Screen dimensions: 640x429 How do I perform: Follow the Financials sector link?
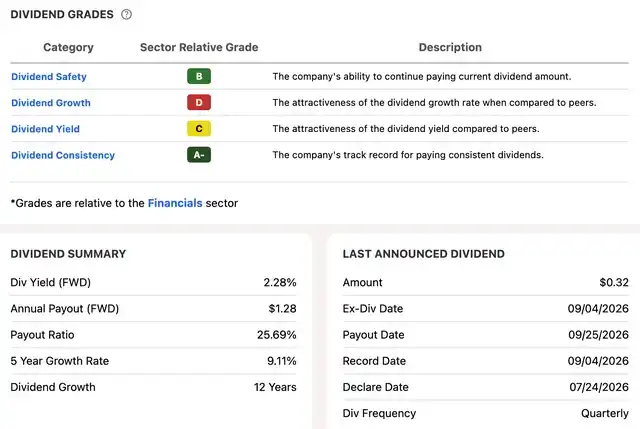click(x=175, y=203)
